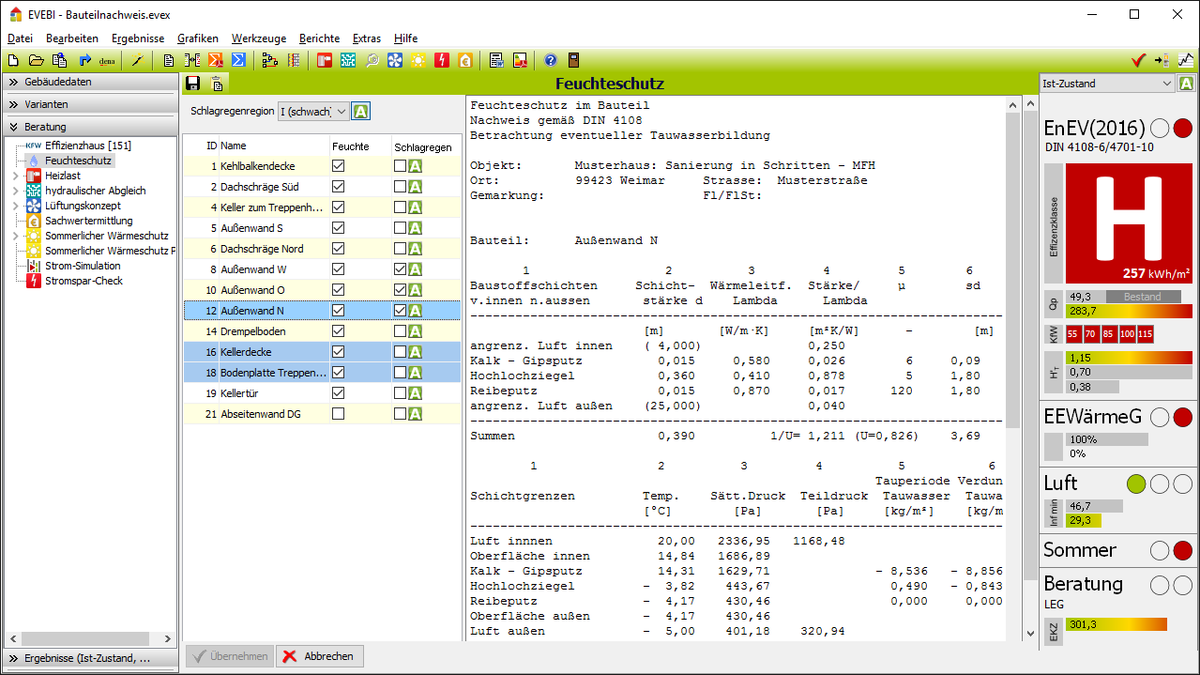Screen dimensions: 1200x675
Task: Click the yellow sun toolbar icon
Action: point(418,60)
